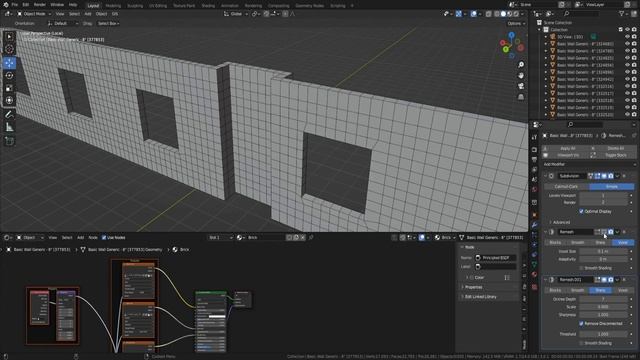Open the Default orientation dropdown
This screenshot has height=360, width=640.
[x=62, y=23]
